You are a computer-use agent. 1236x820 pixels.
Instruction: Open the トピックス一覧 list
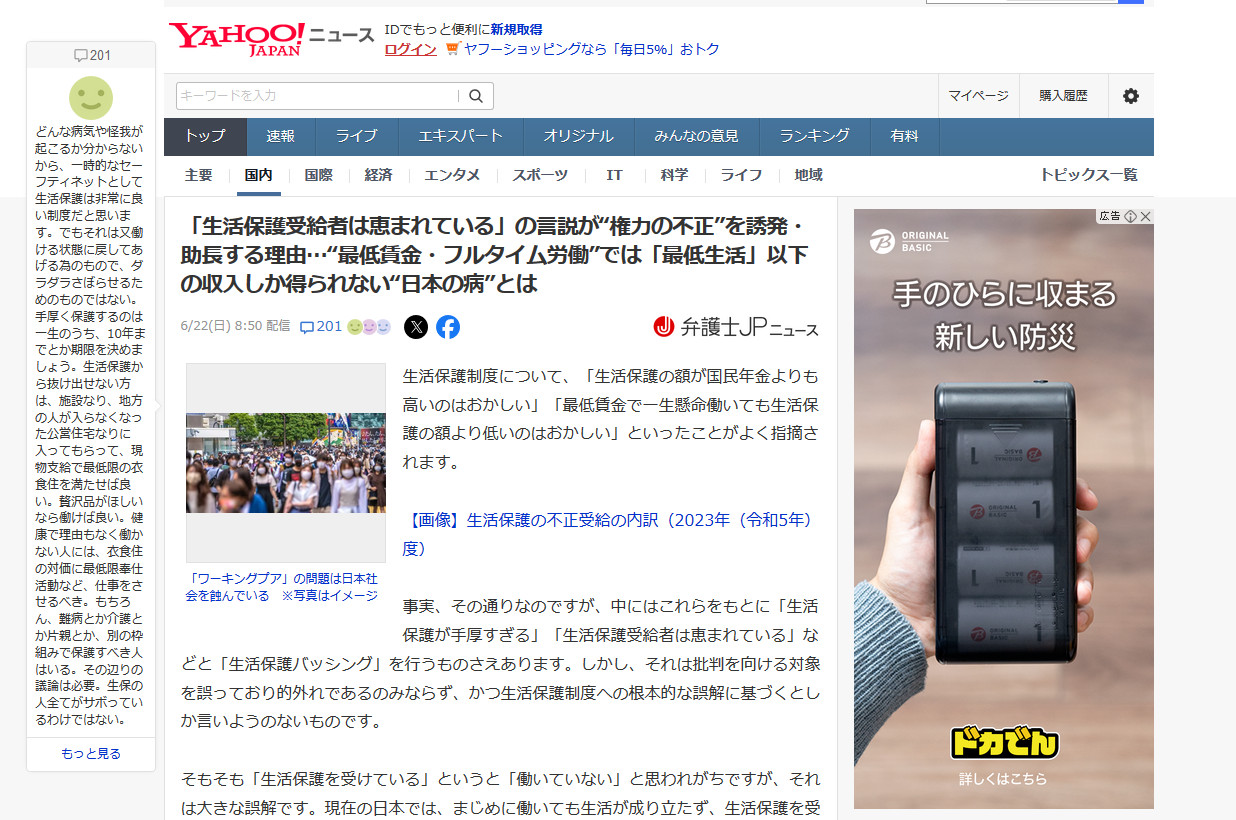[1088, 175]
